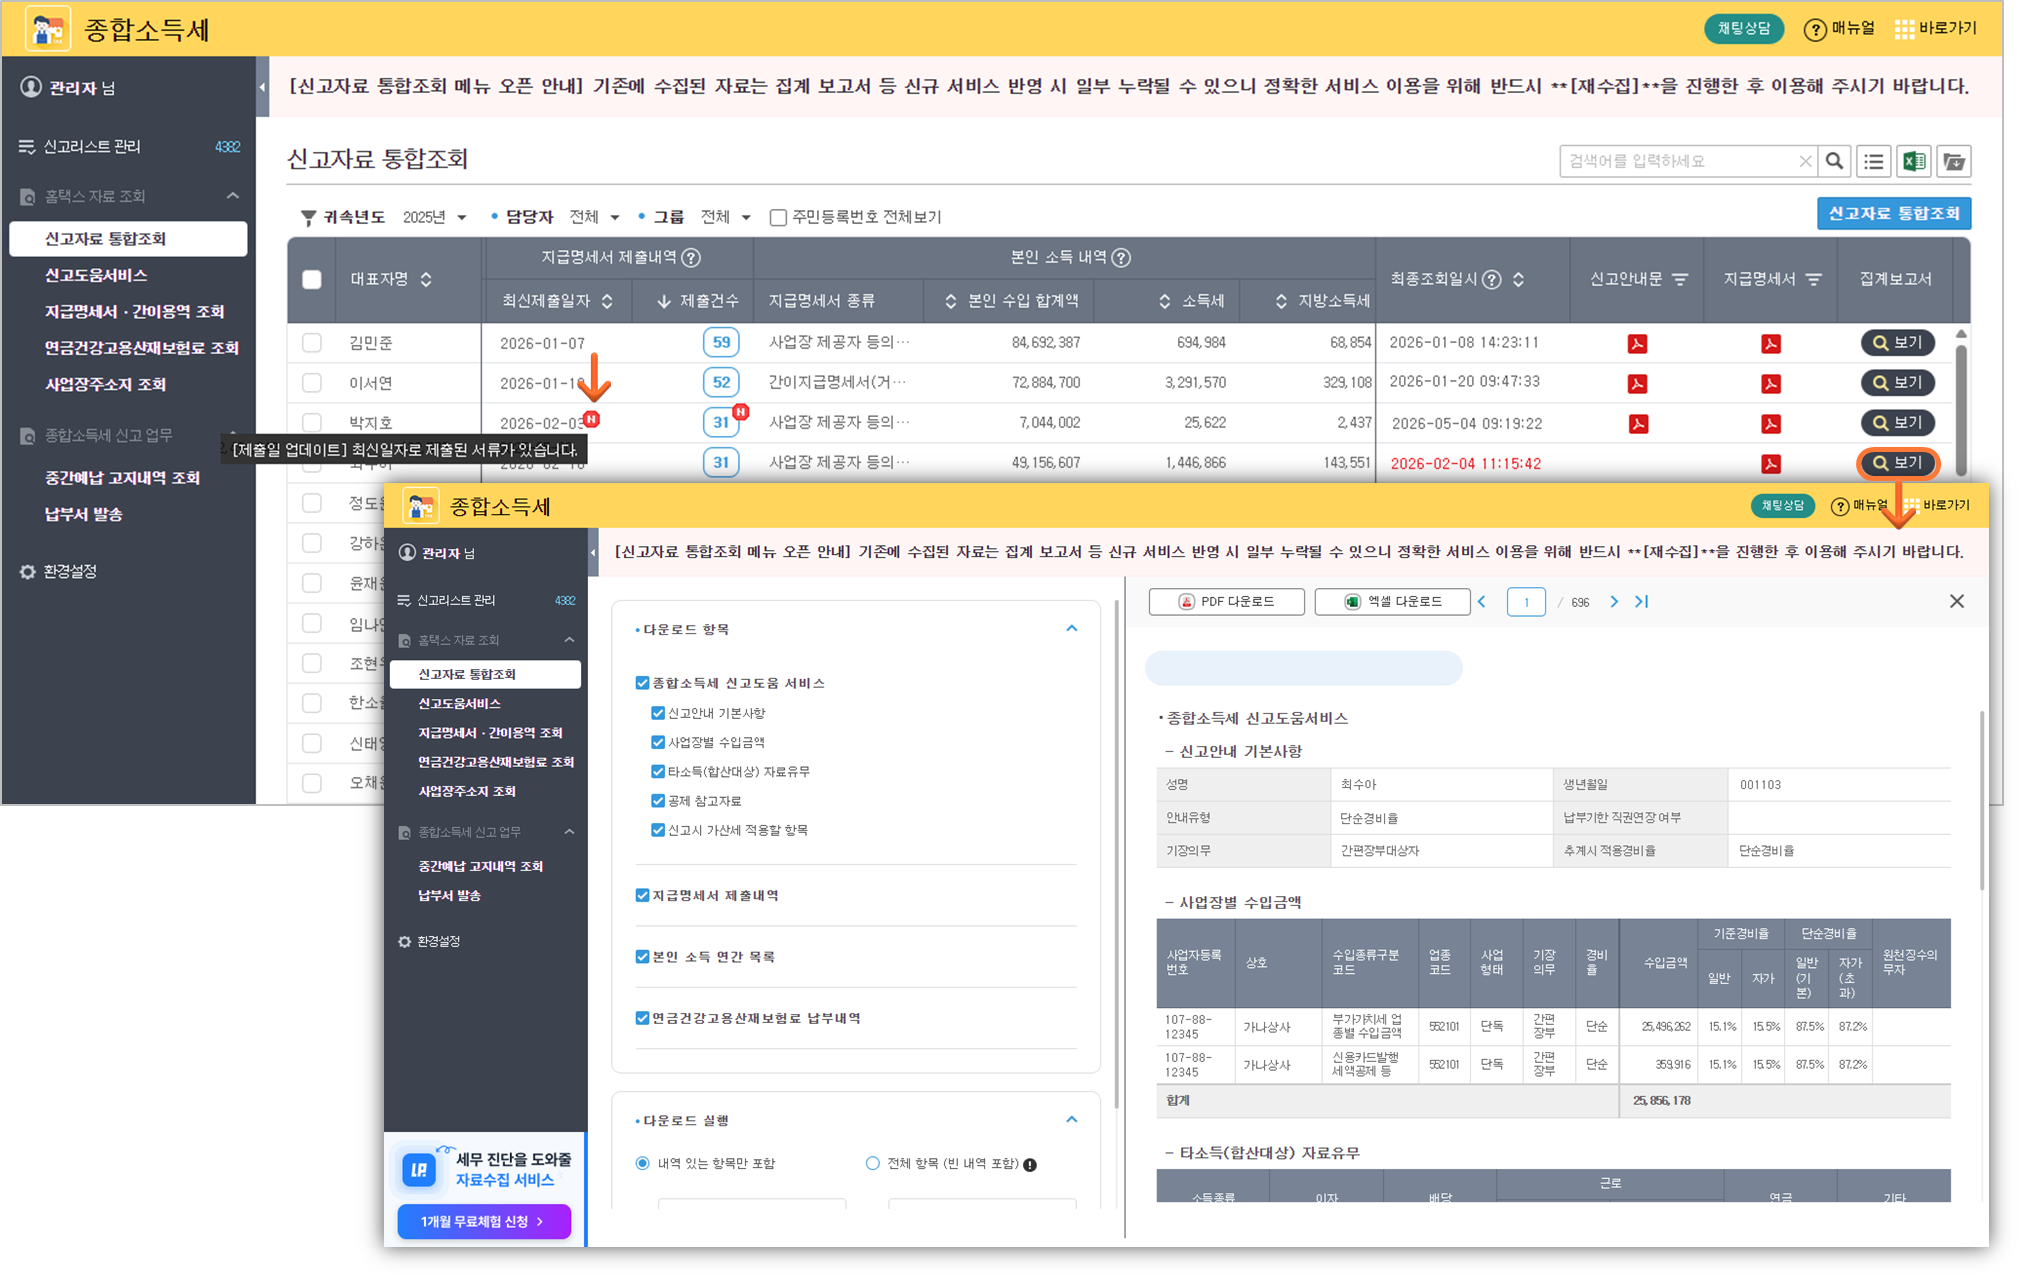Open the list view settings icon
This screenshot has width=2021, height=1279.
tap(1874, 161)
